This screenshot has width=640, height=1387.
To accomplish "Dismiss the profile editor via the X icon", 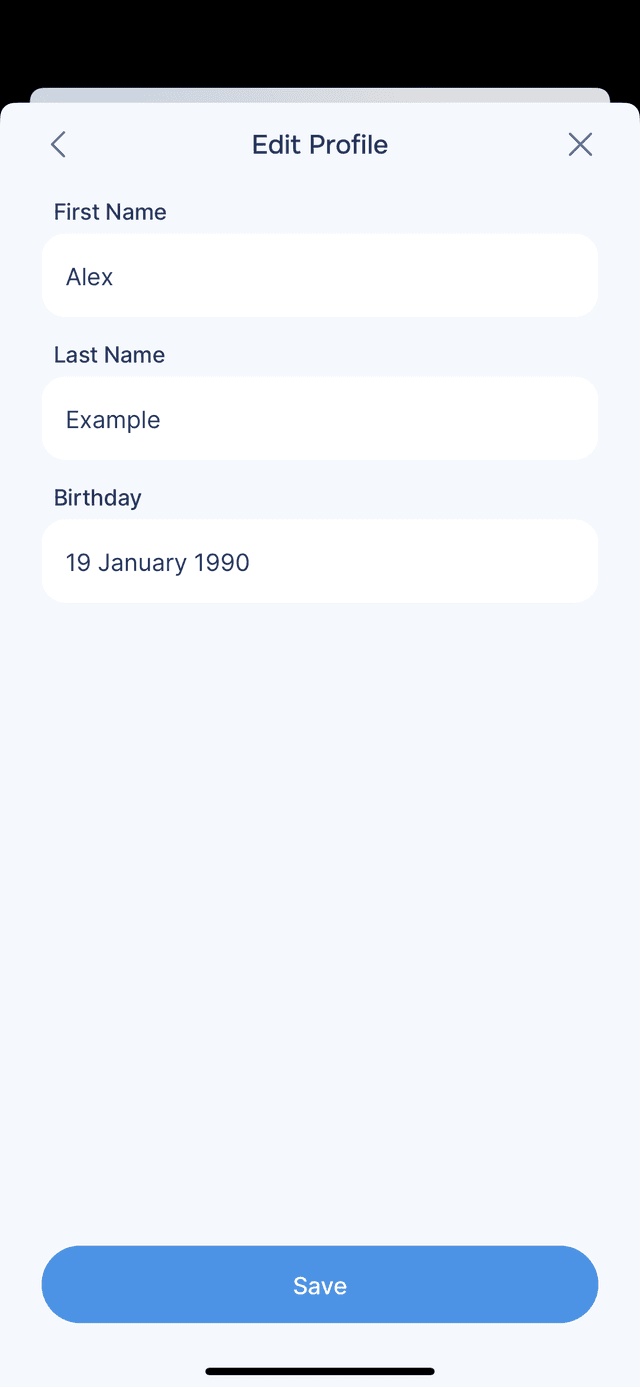I will (x=580, y=144).
